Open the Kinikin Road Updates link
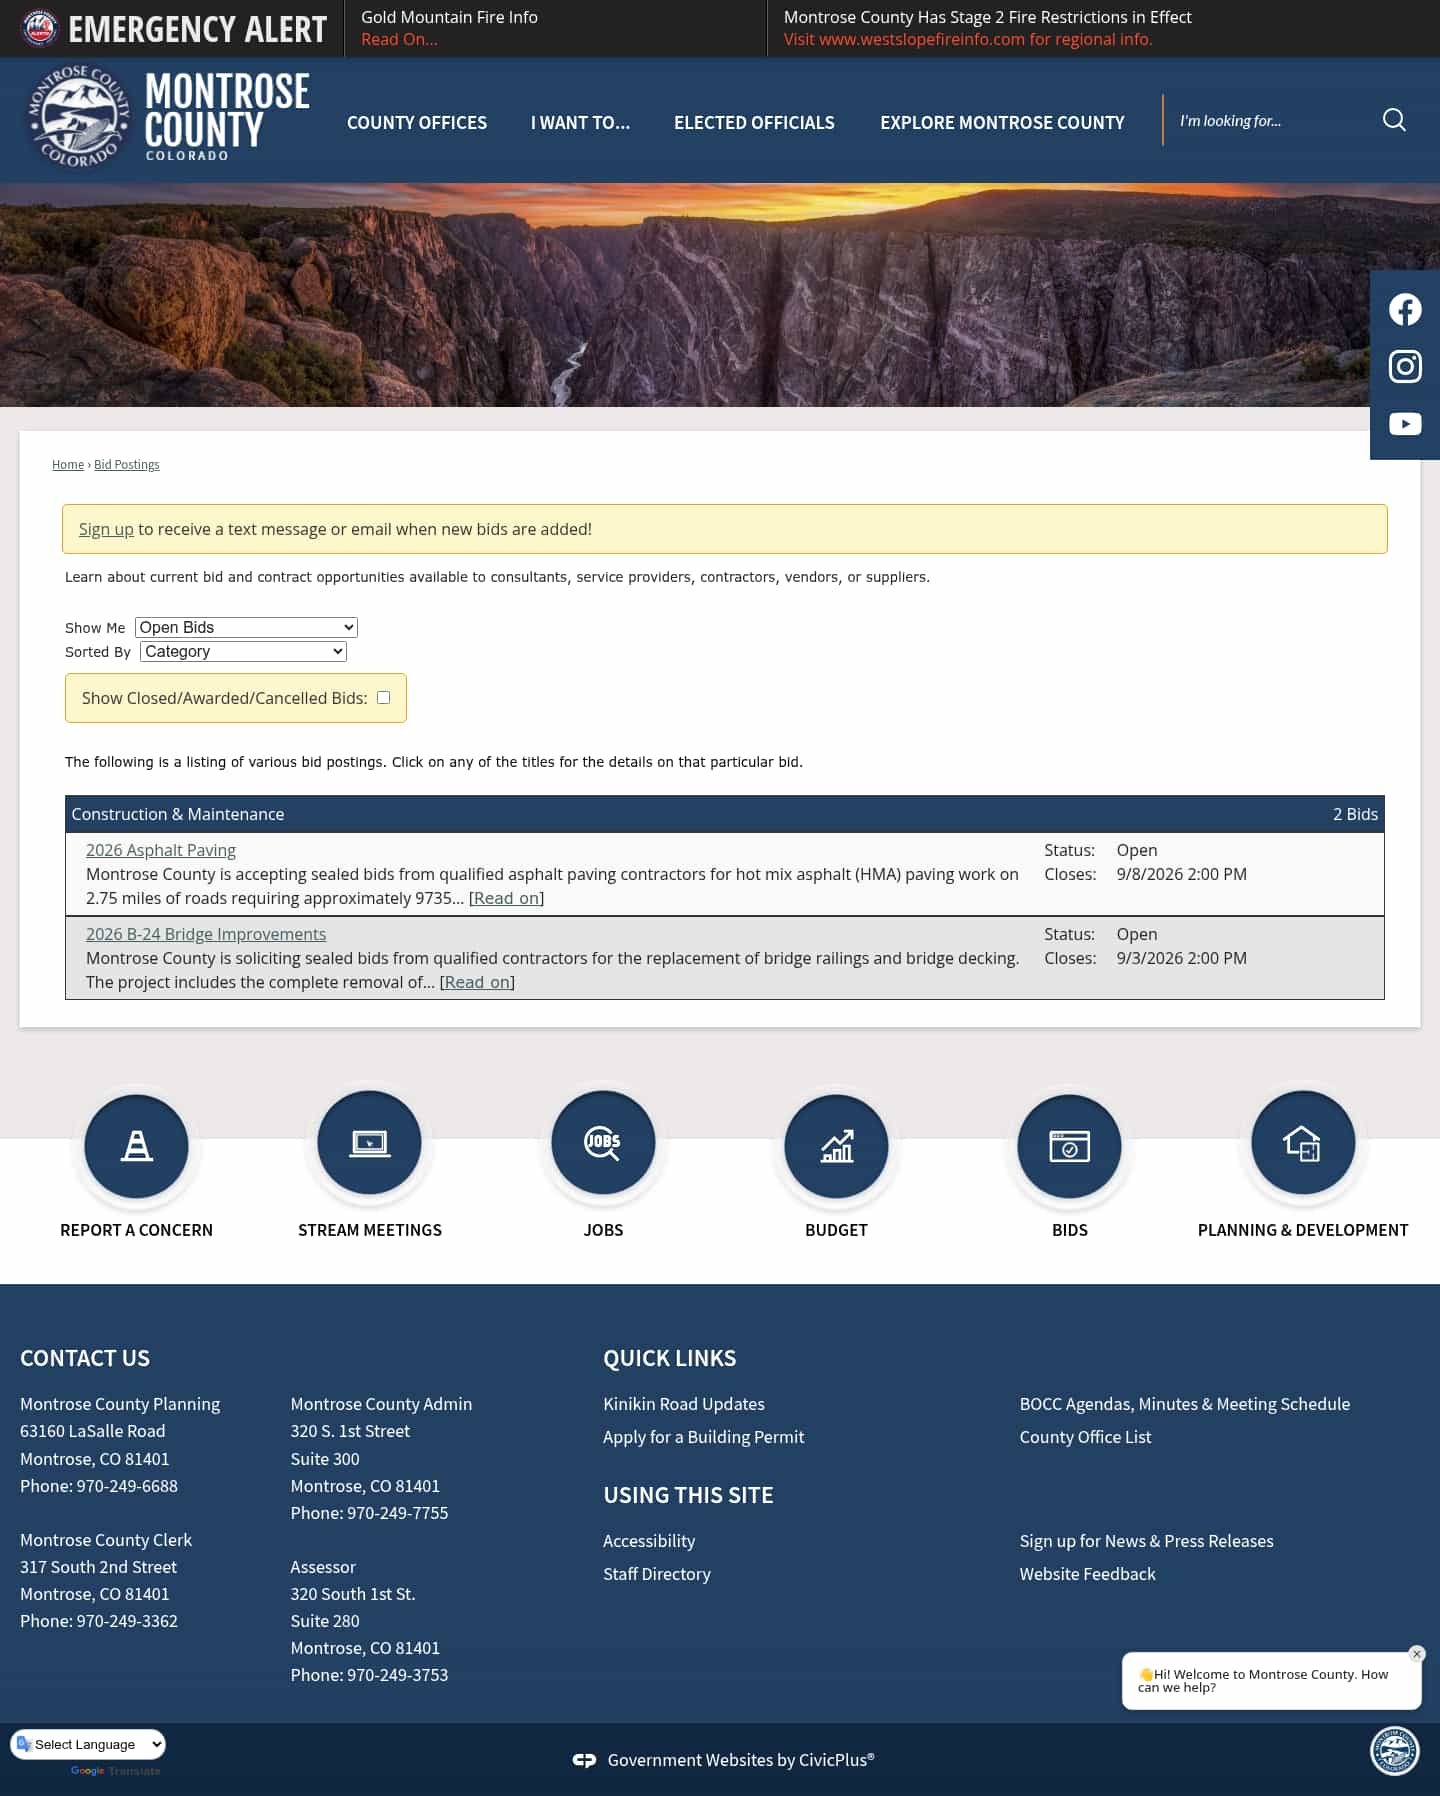The image size is (1440, 1796). (x=684, y=1404)
